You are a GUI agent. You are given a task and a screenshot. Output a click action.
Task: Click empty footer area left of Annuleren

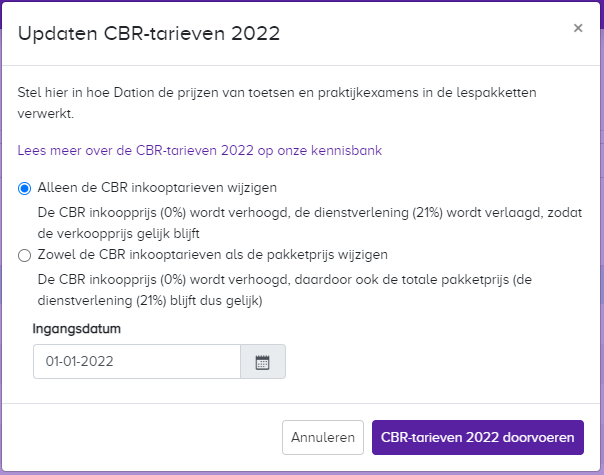[143, 437]
